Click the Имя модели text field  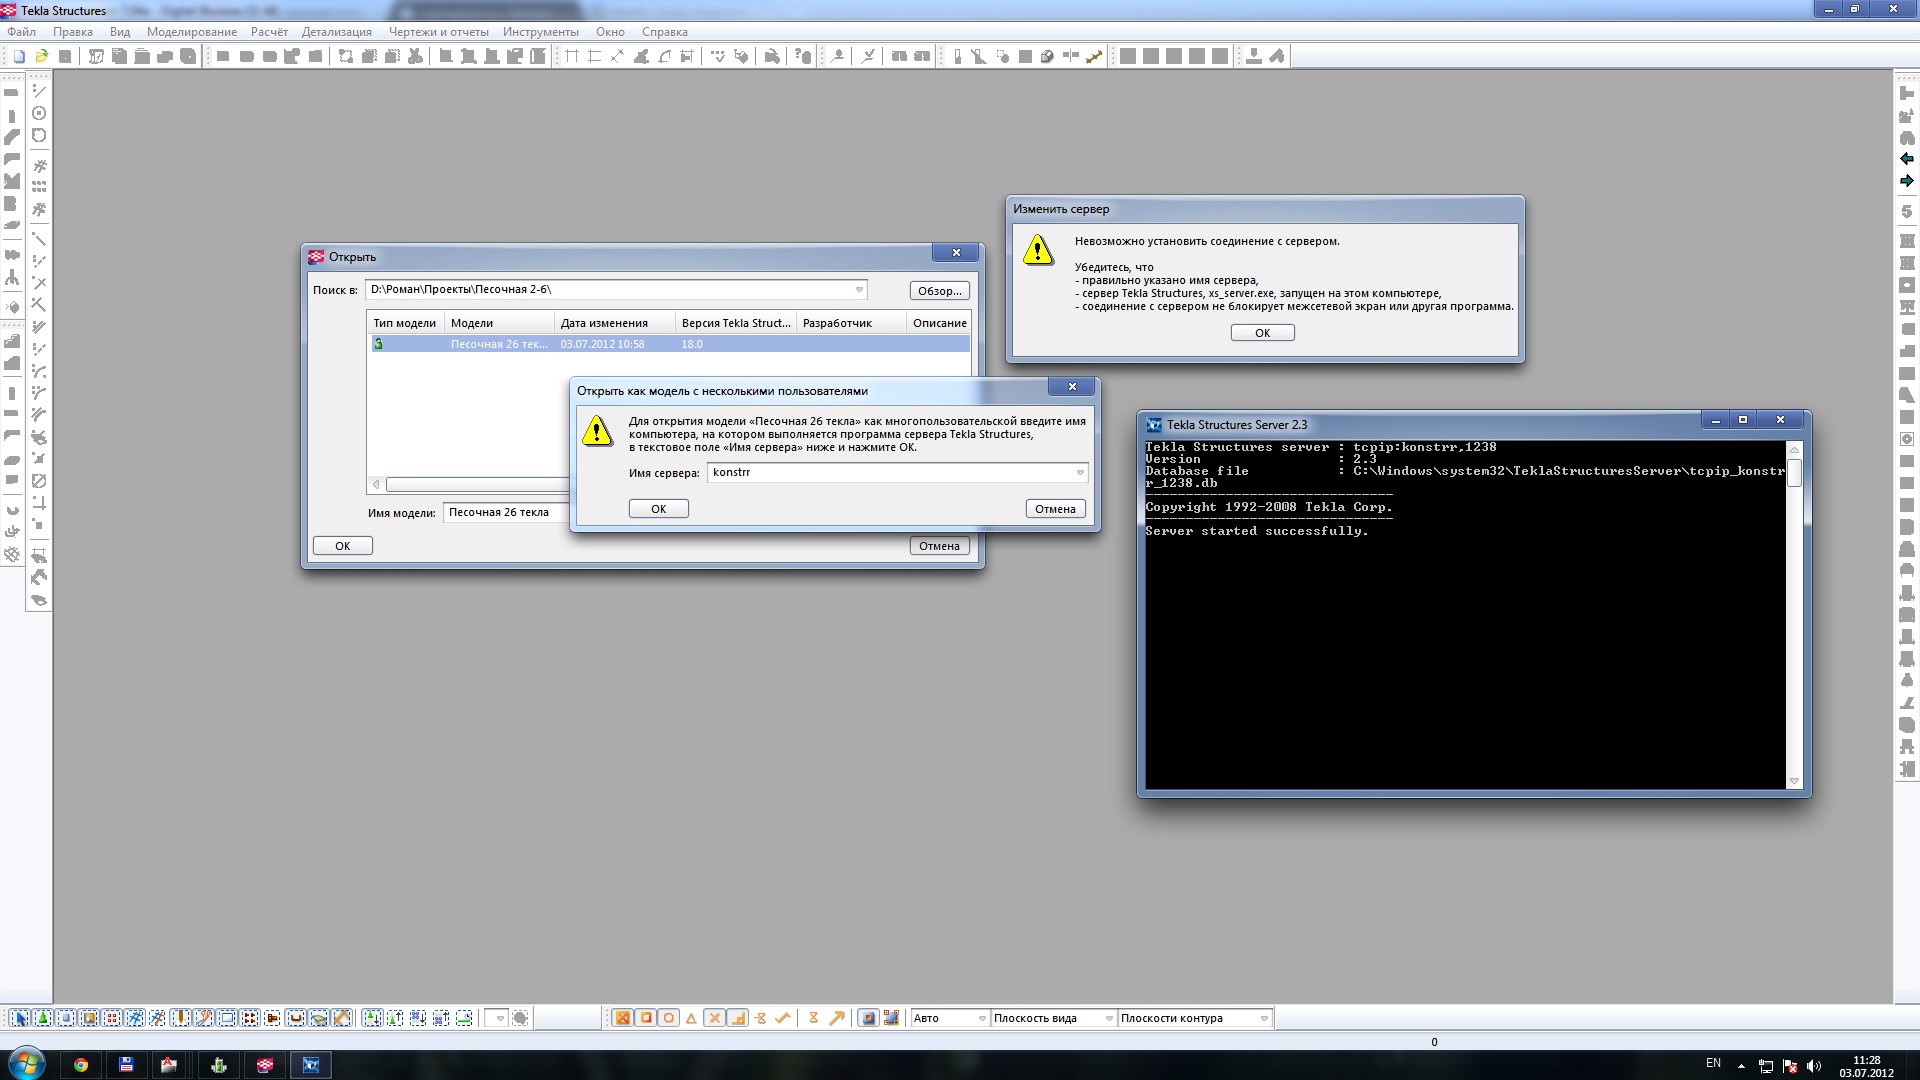505,513
